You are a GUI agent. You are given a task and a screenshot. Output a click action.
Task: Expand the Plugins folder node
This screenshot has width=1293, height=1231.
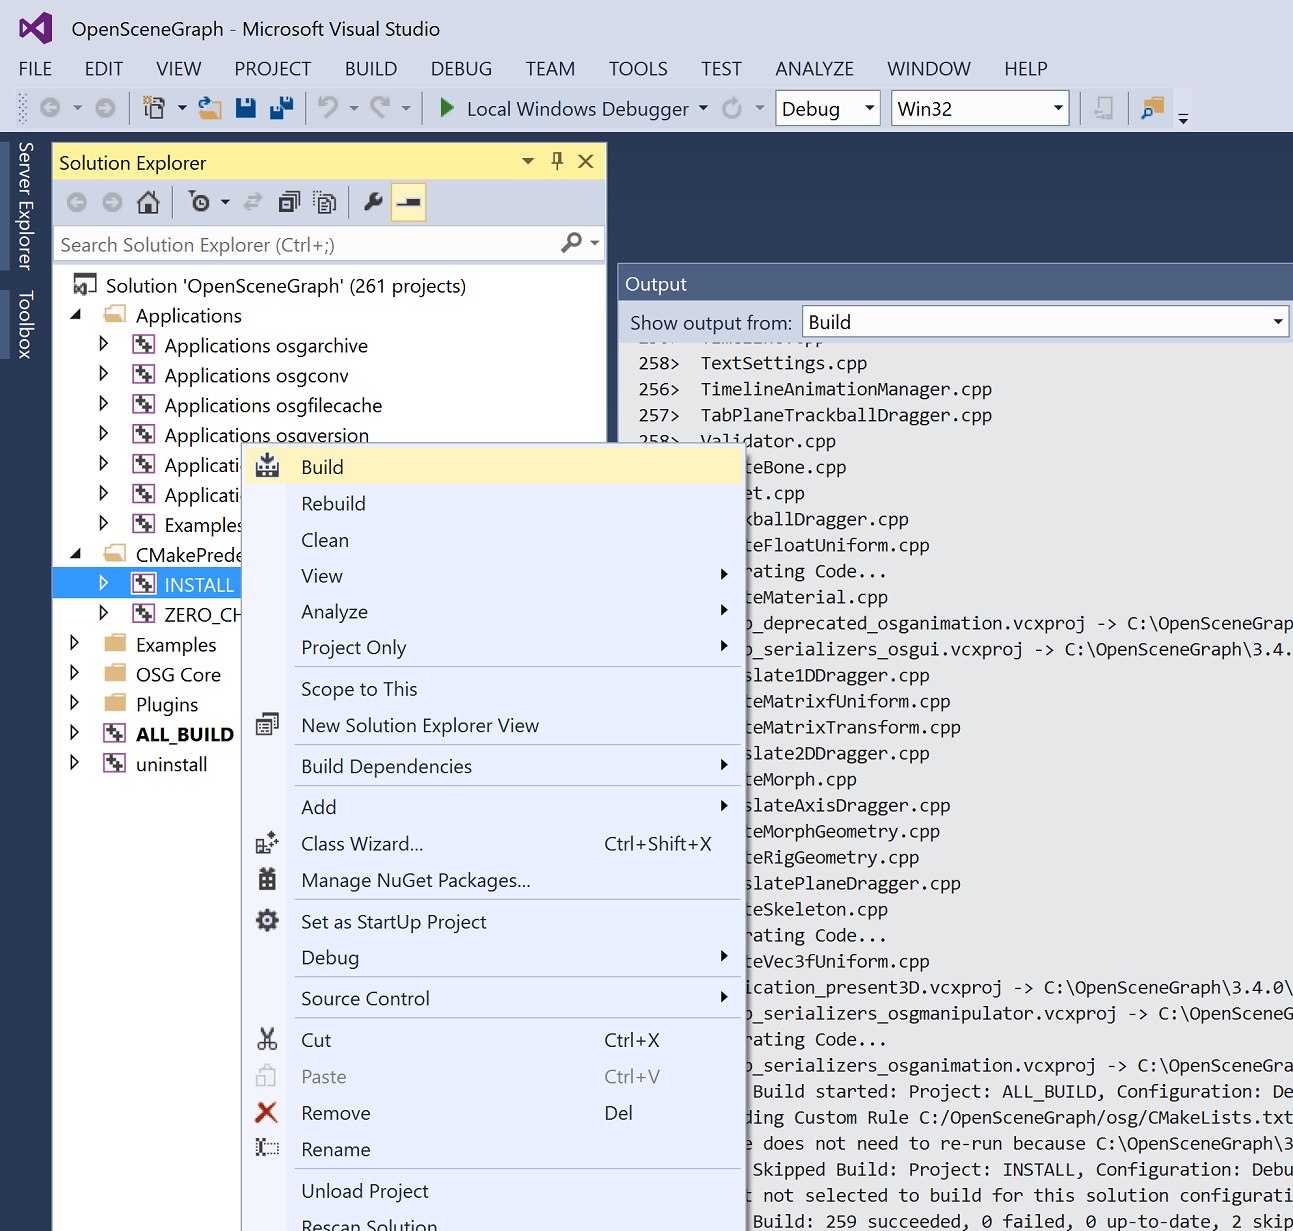pyautogui.click(x=74, y=703)
